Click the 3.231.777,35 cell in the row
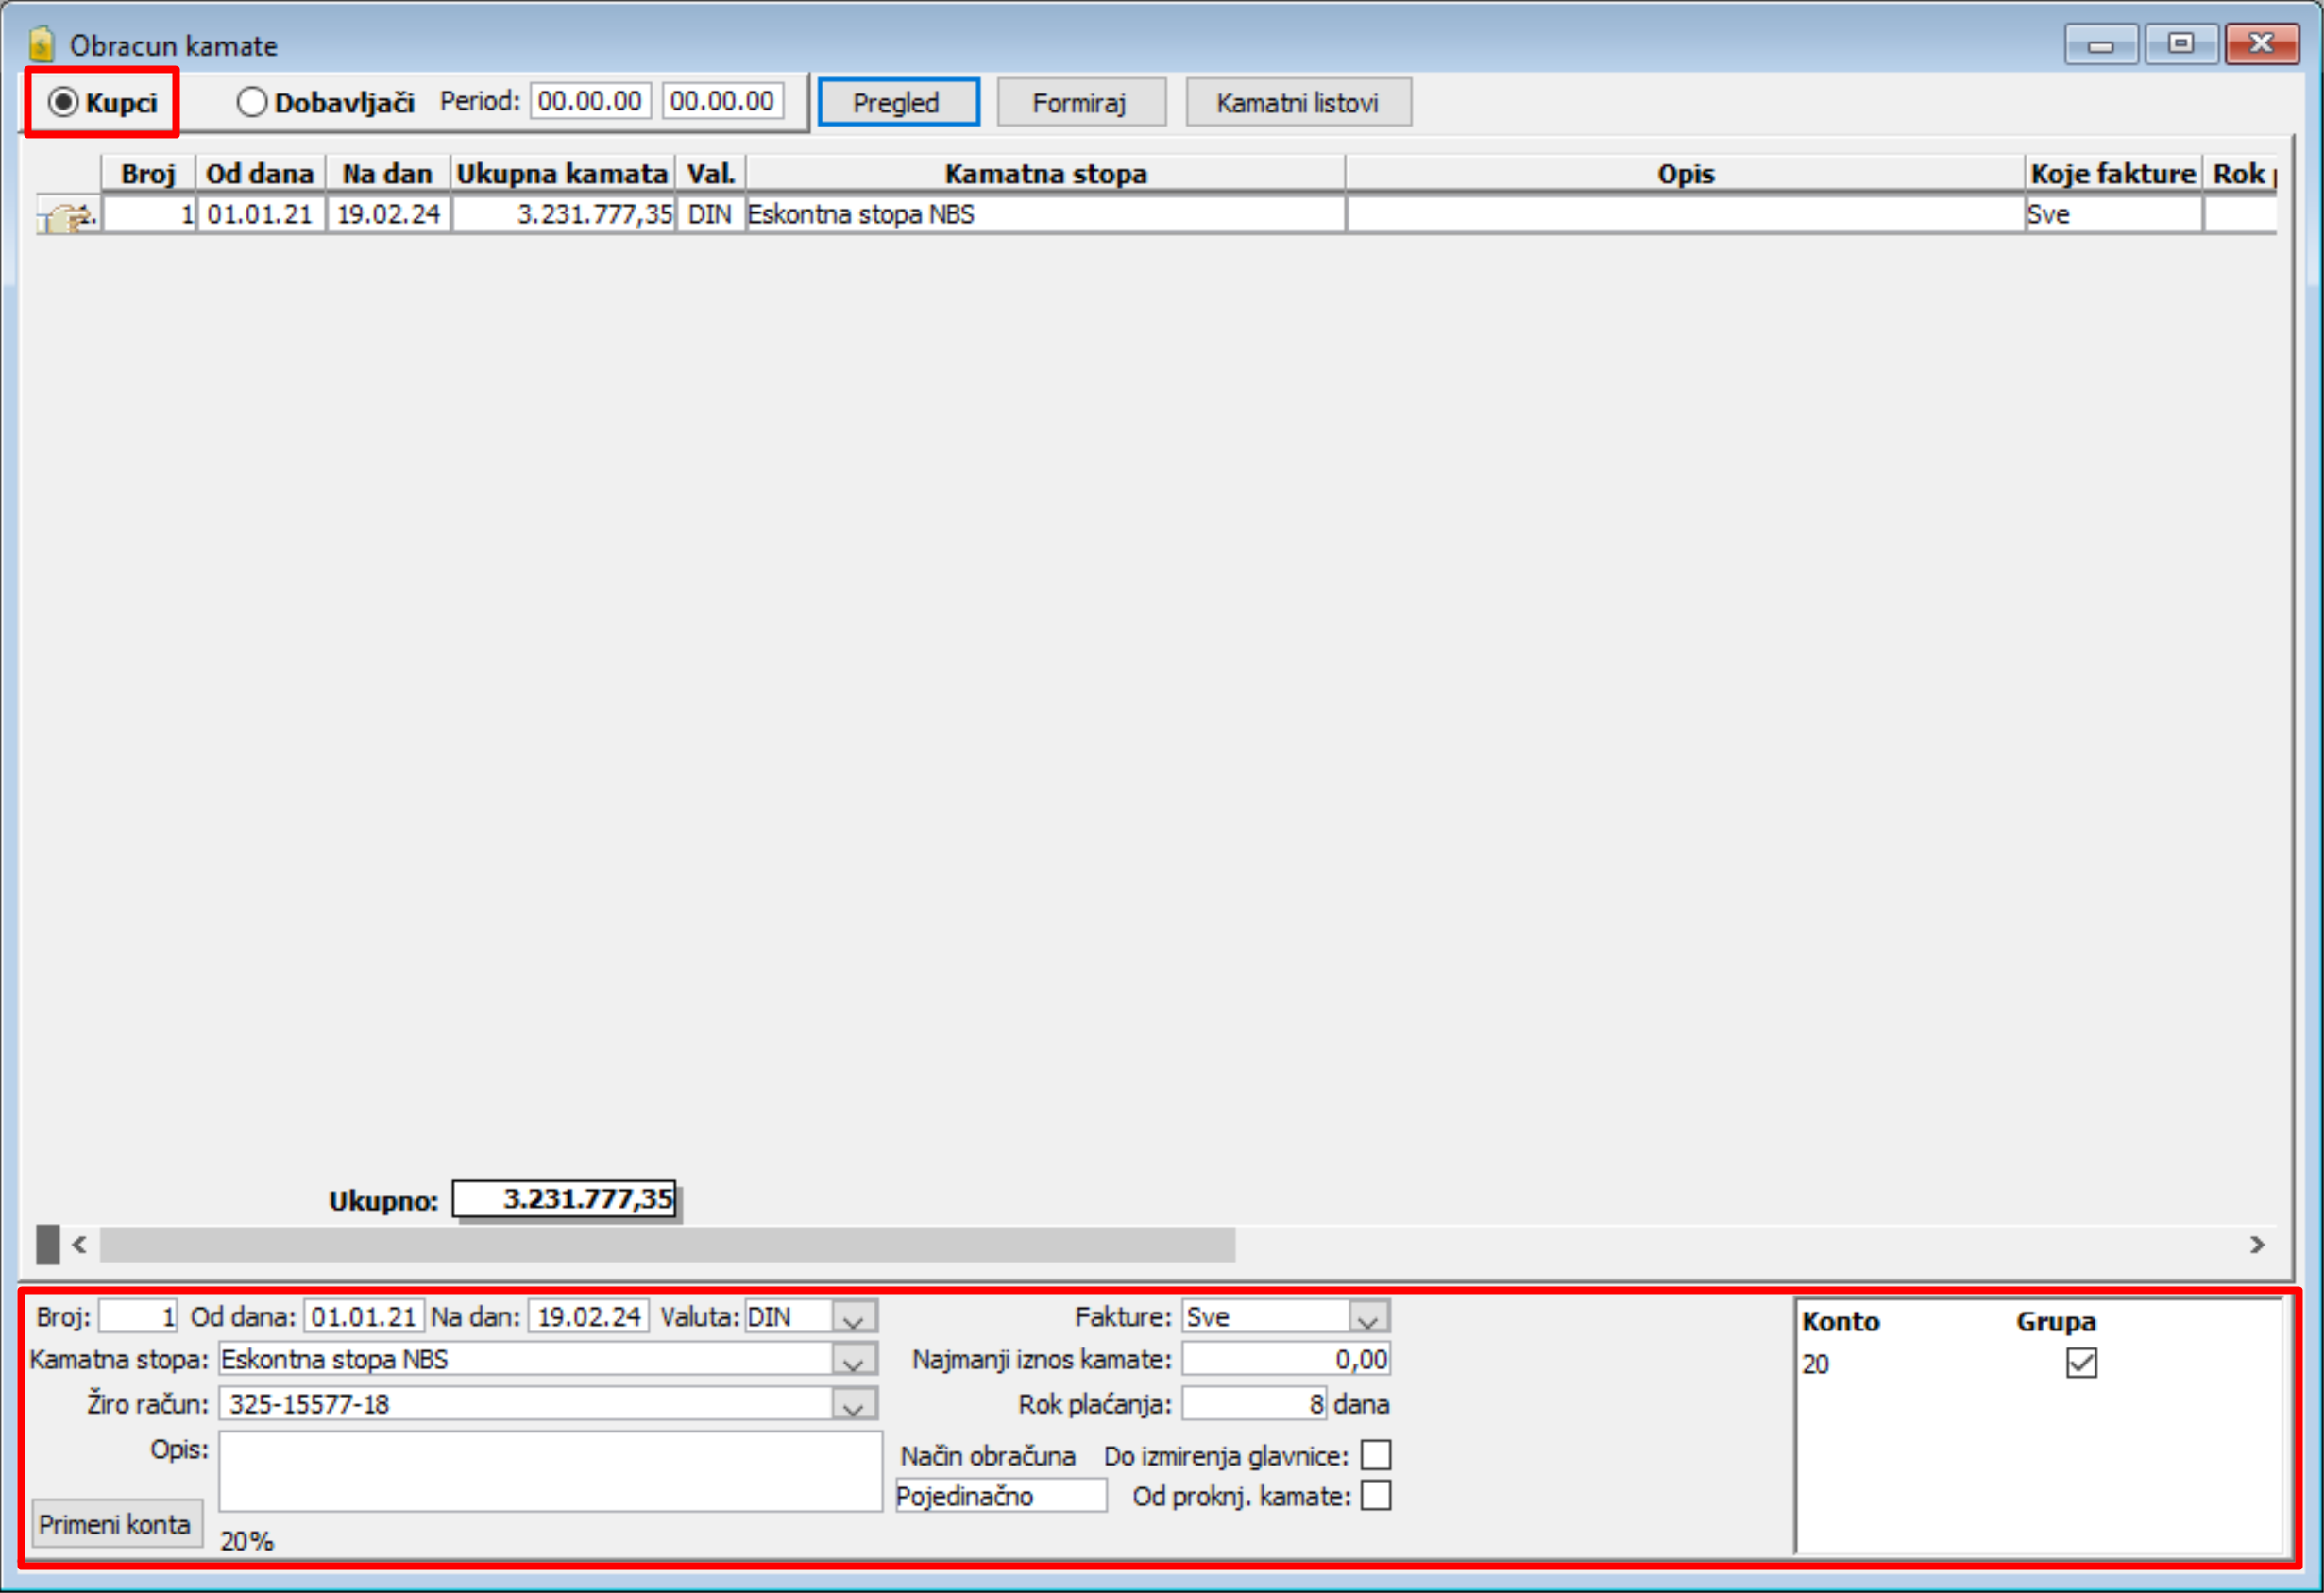 coord(563,215)
